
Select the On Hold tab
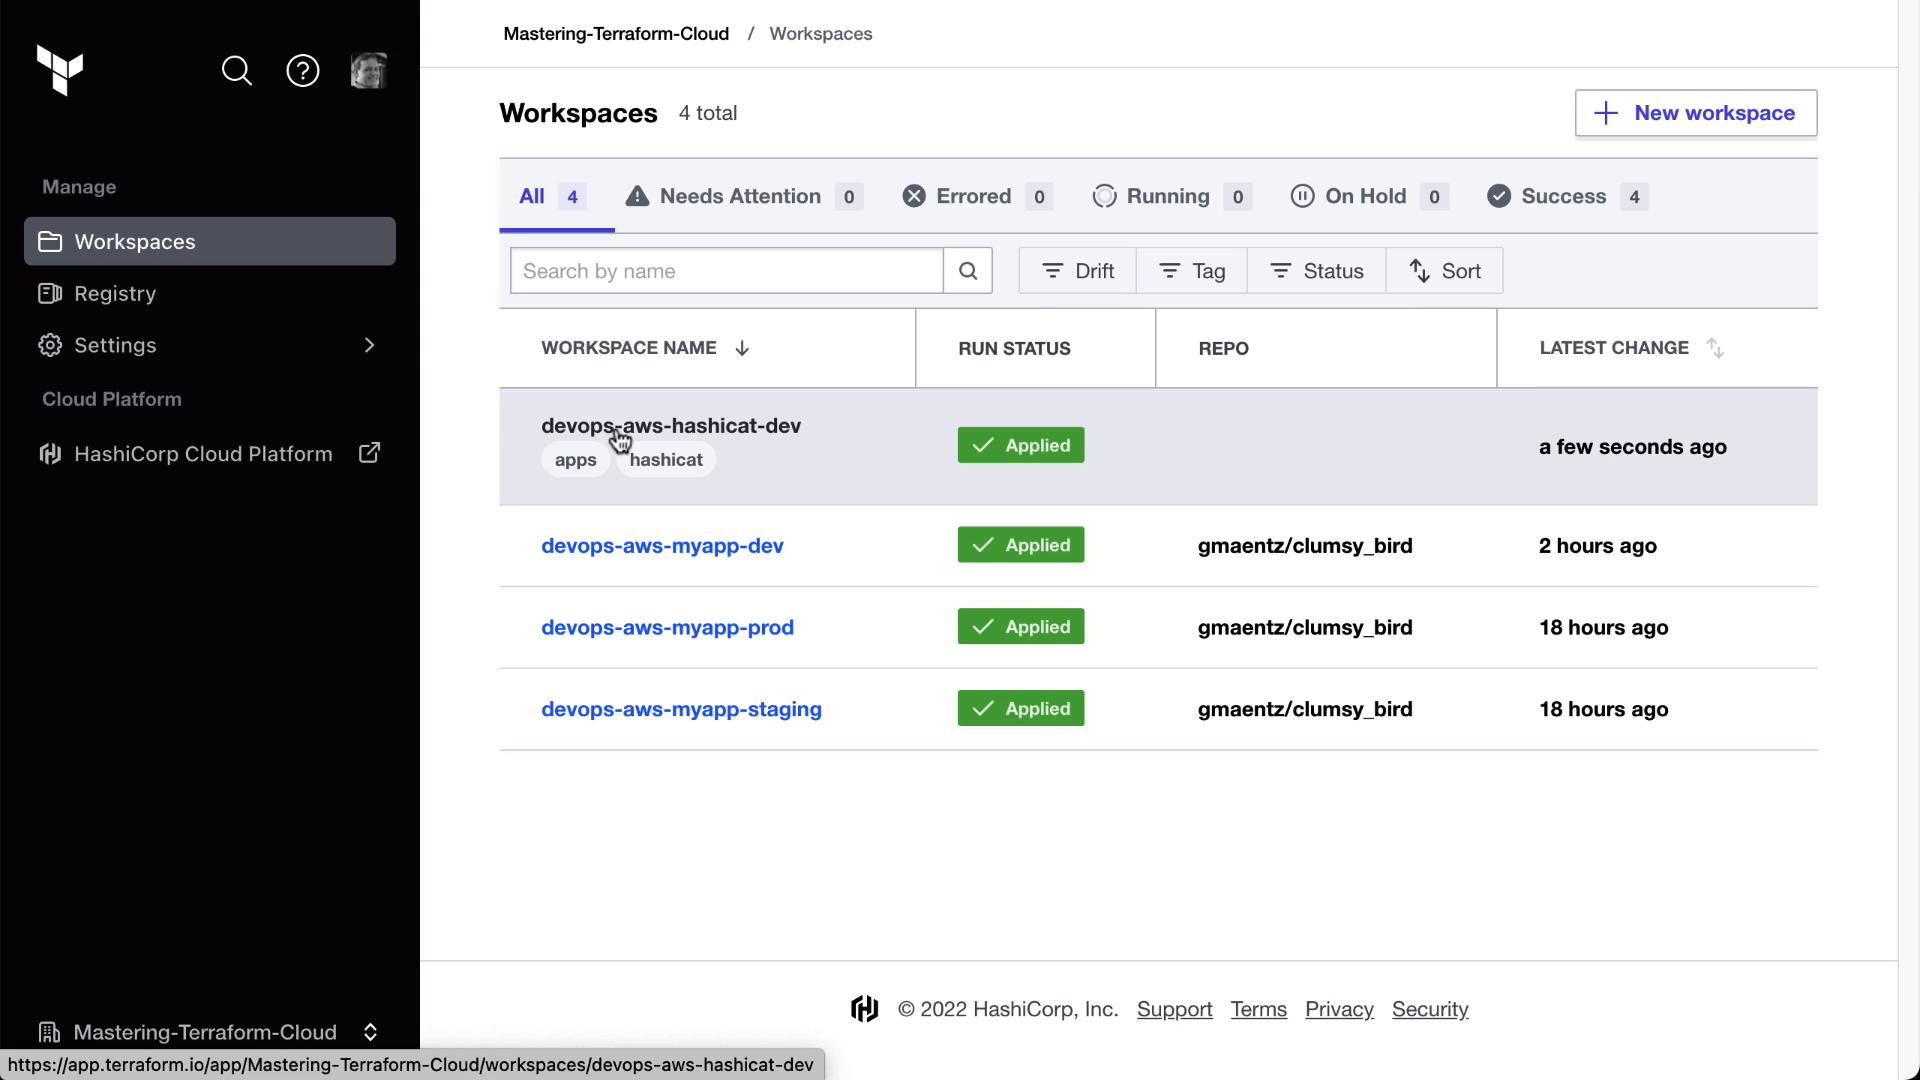pyautogui.click(x=1369, y=196)
